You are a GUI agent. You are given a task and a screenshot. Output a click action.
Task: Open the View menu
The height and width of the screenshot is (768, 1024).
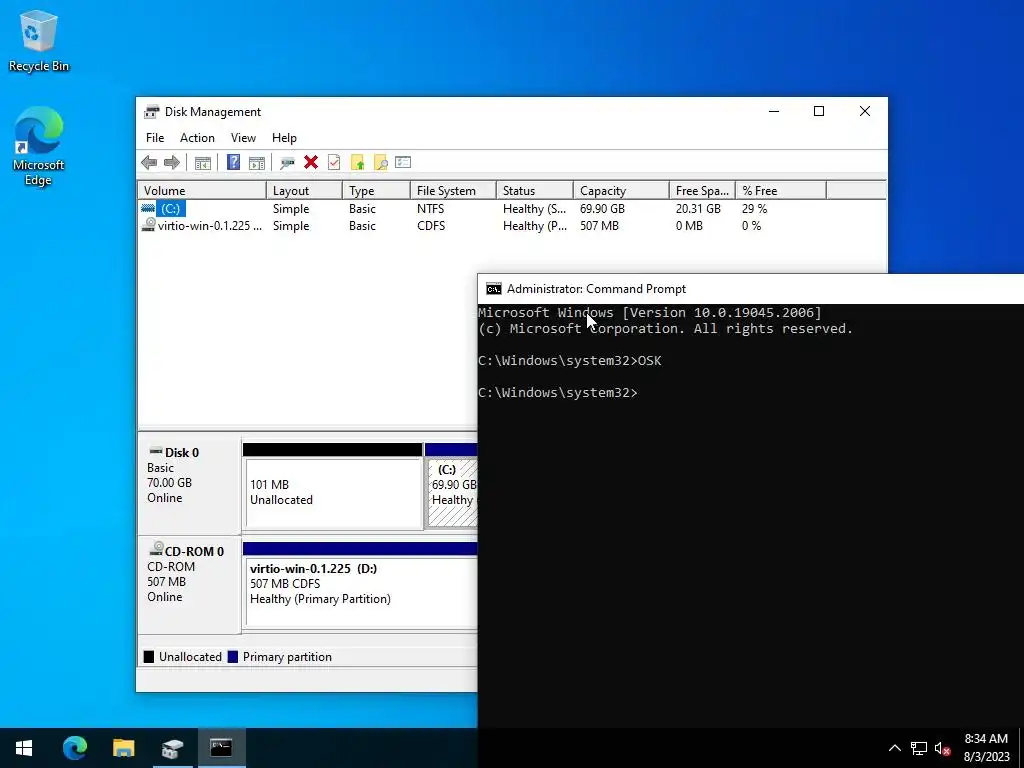[x=243, y=138]
